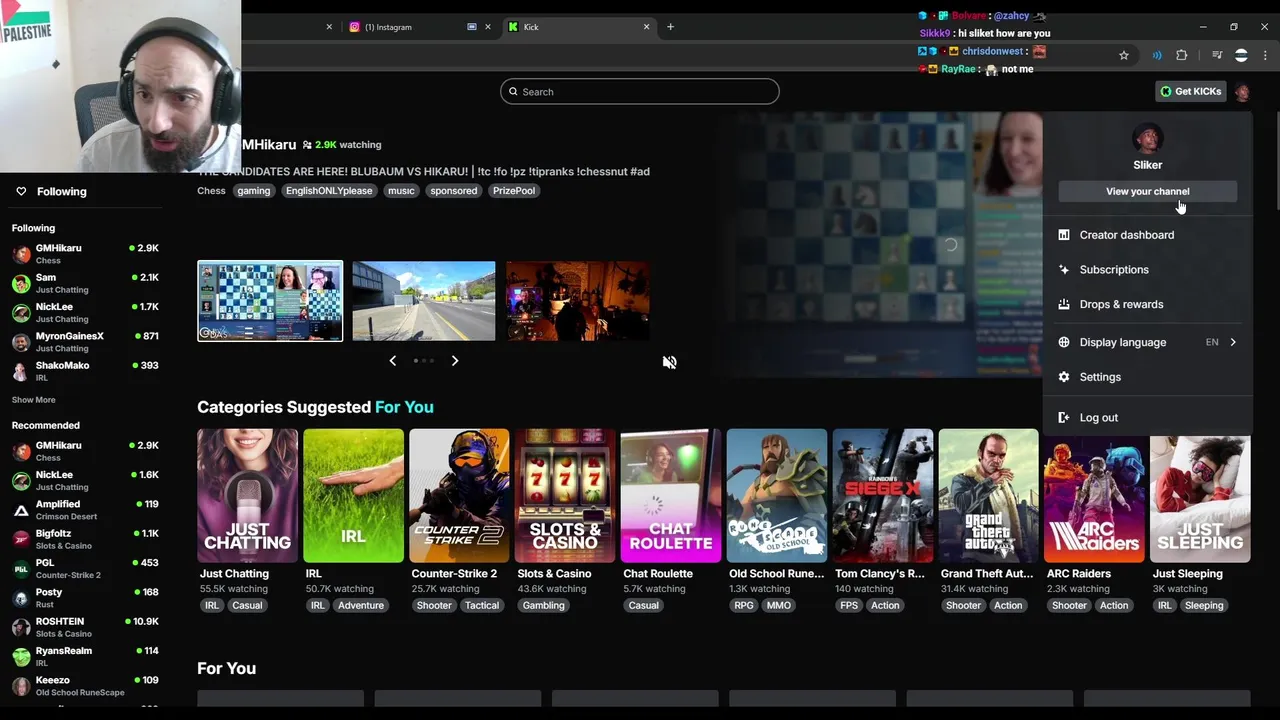Click the PrizePool tag
The image size is (1280, 720).
point(514,191)
